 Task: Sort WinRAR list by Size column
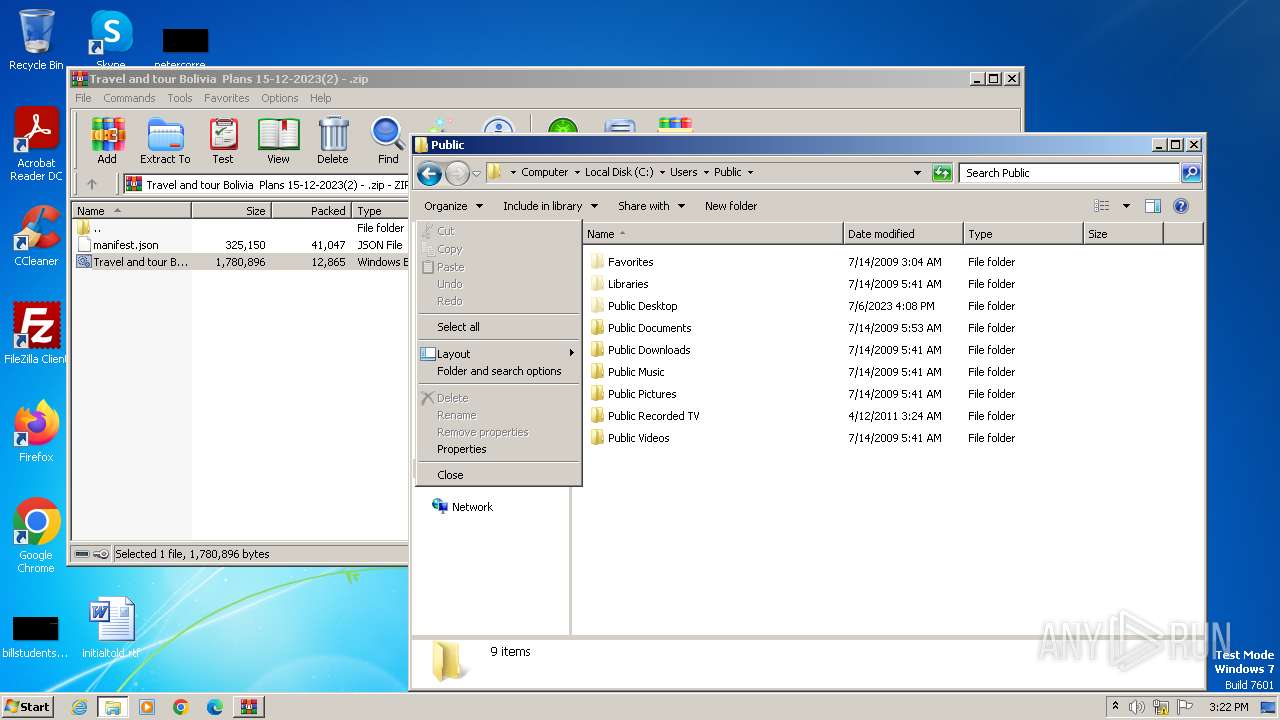click(231, 211)
